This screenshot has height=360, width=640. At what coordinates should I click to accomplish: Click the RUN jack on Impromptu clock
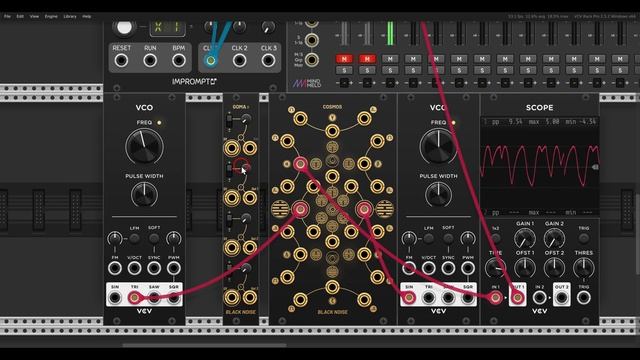[x=150, y=60]
